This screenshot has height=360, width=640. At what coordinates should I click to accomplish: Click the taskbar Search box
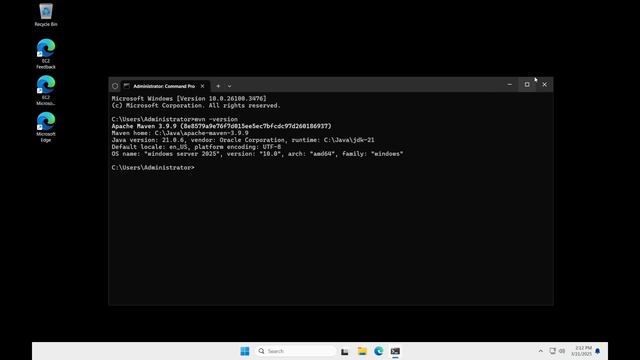[x=296, y=351]
